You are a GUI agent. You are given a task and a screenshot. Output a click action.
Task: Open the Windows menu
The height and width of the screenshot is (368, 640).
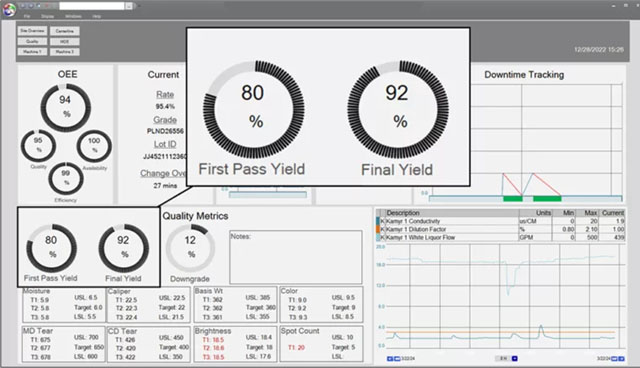pos(73,16)
